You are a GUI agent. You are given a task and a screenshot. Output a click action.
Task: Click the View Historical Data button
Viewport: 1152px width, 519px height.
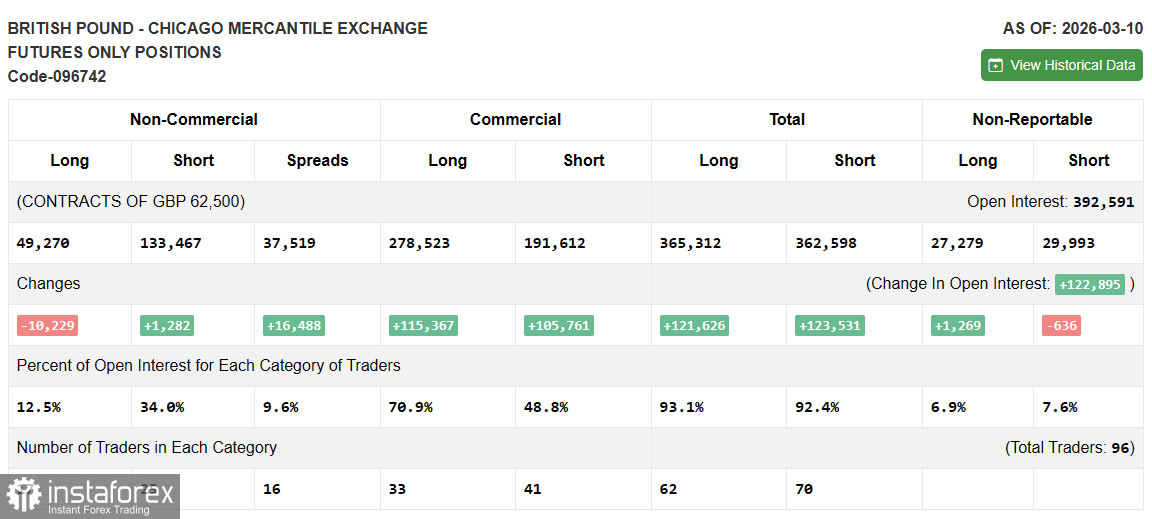point(1061,65)
